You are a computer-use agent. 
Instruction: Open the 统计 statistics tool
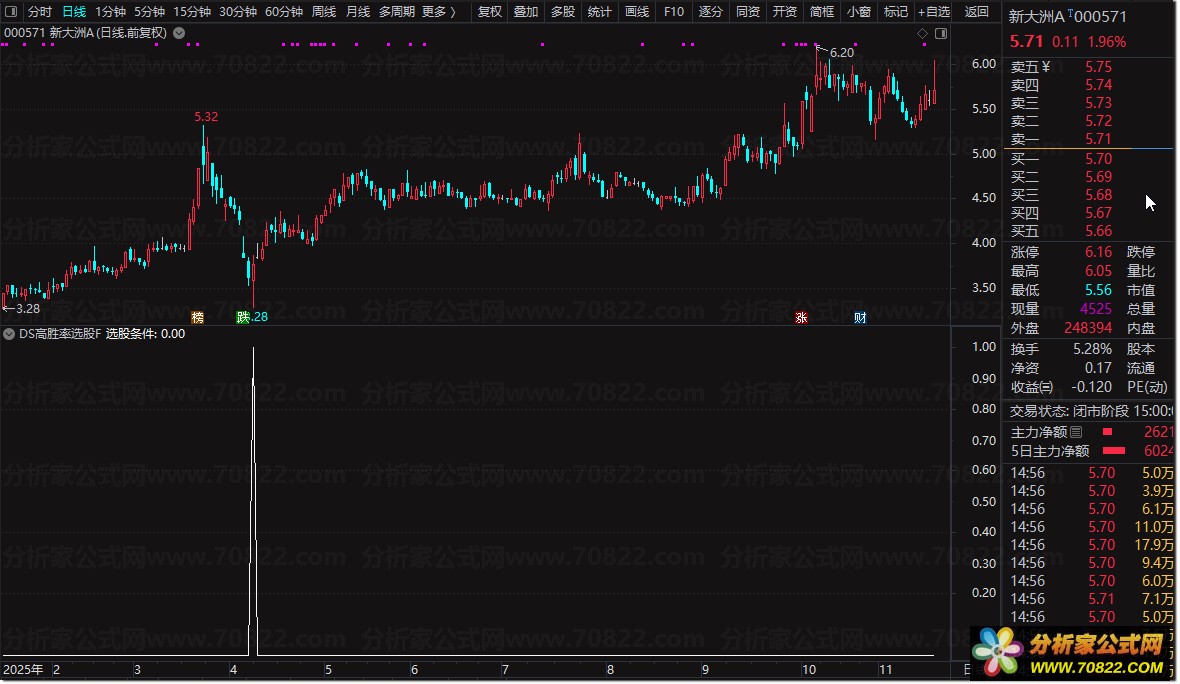click(x=600, y=11)
